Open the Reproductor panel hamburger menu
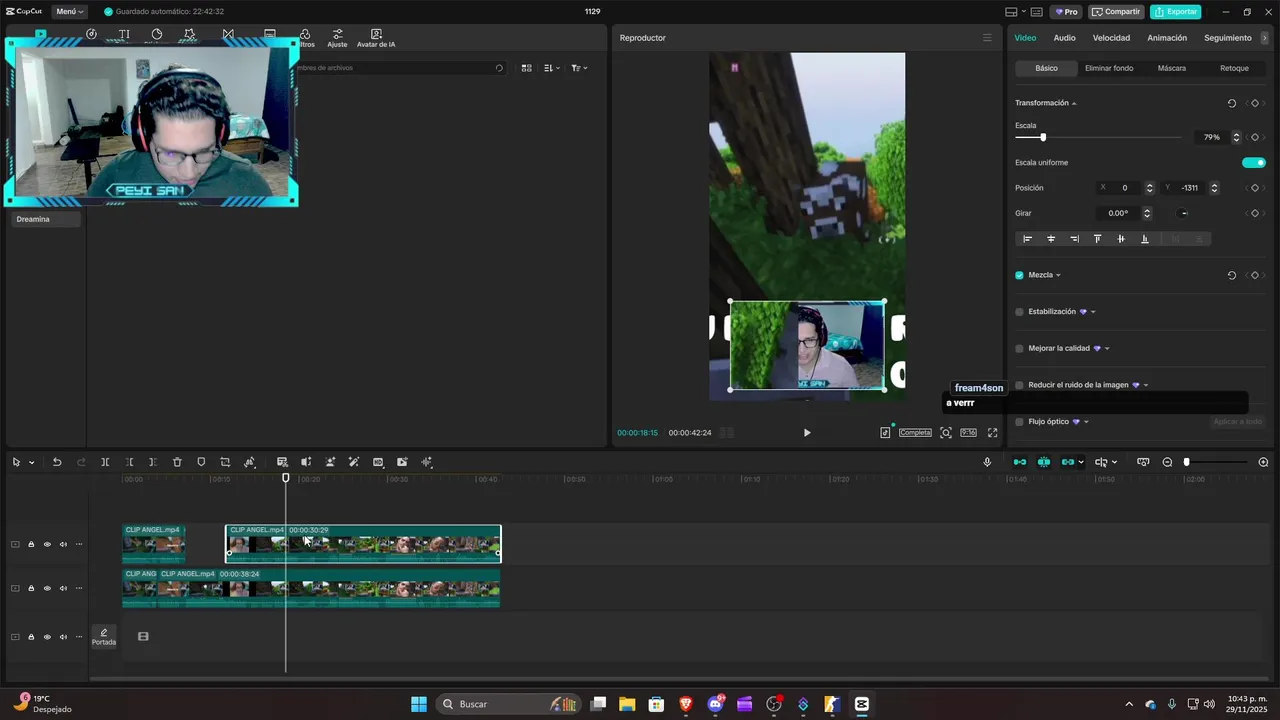This screenshot has height=720, width=1280. (x=987, y=38)
